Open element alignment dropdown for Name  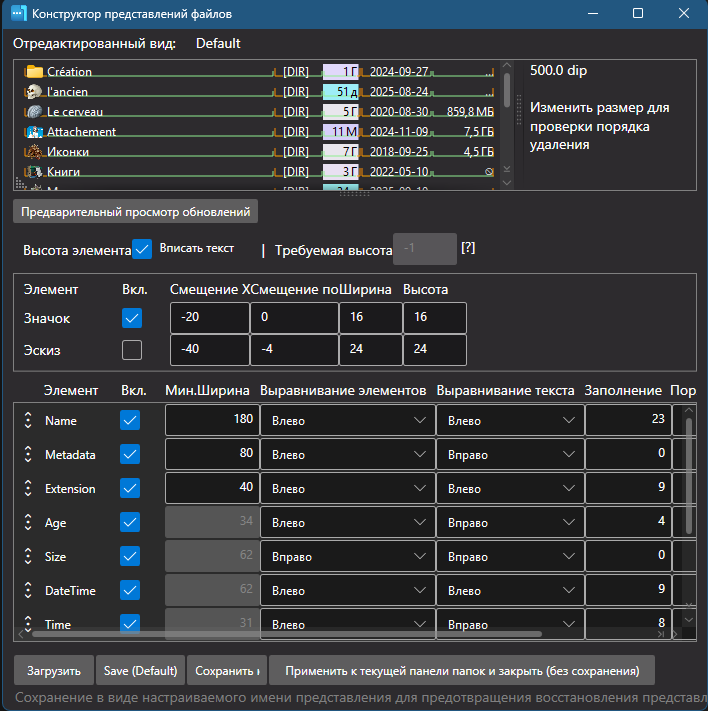pyautogui.click(x=346, y=421)
